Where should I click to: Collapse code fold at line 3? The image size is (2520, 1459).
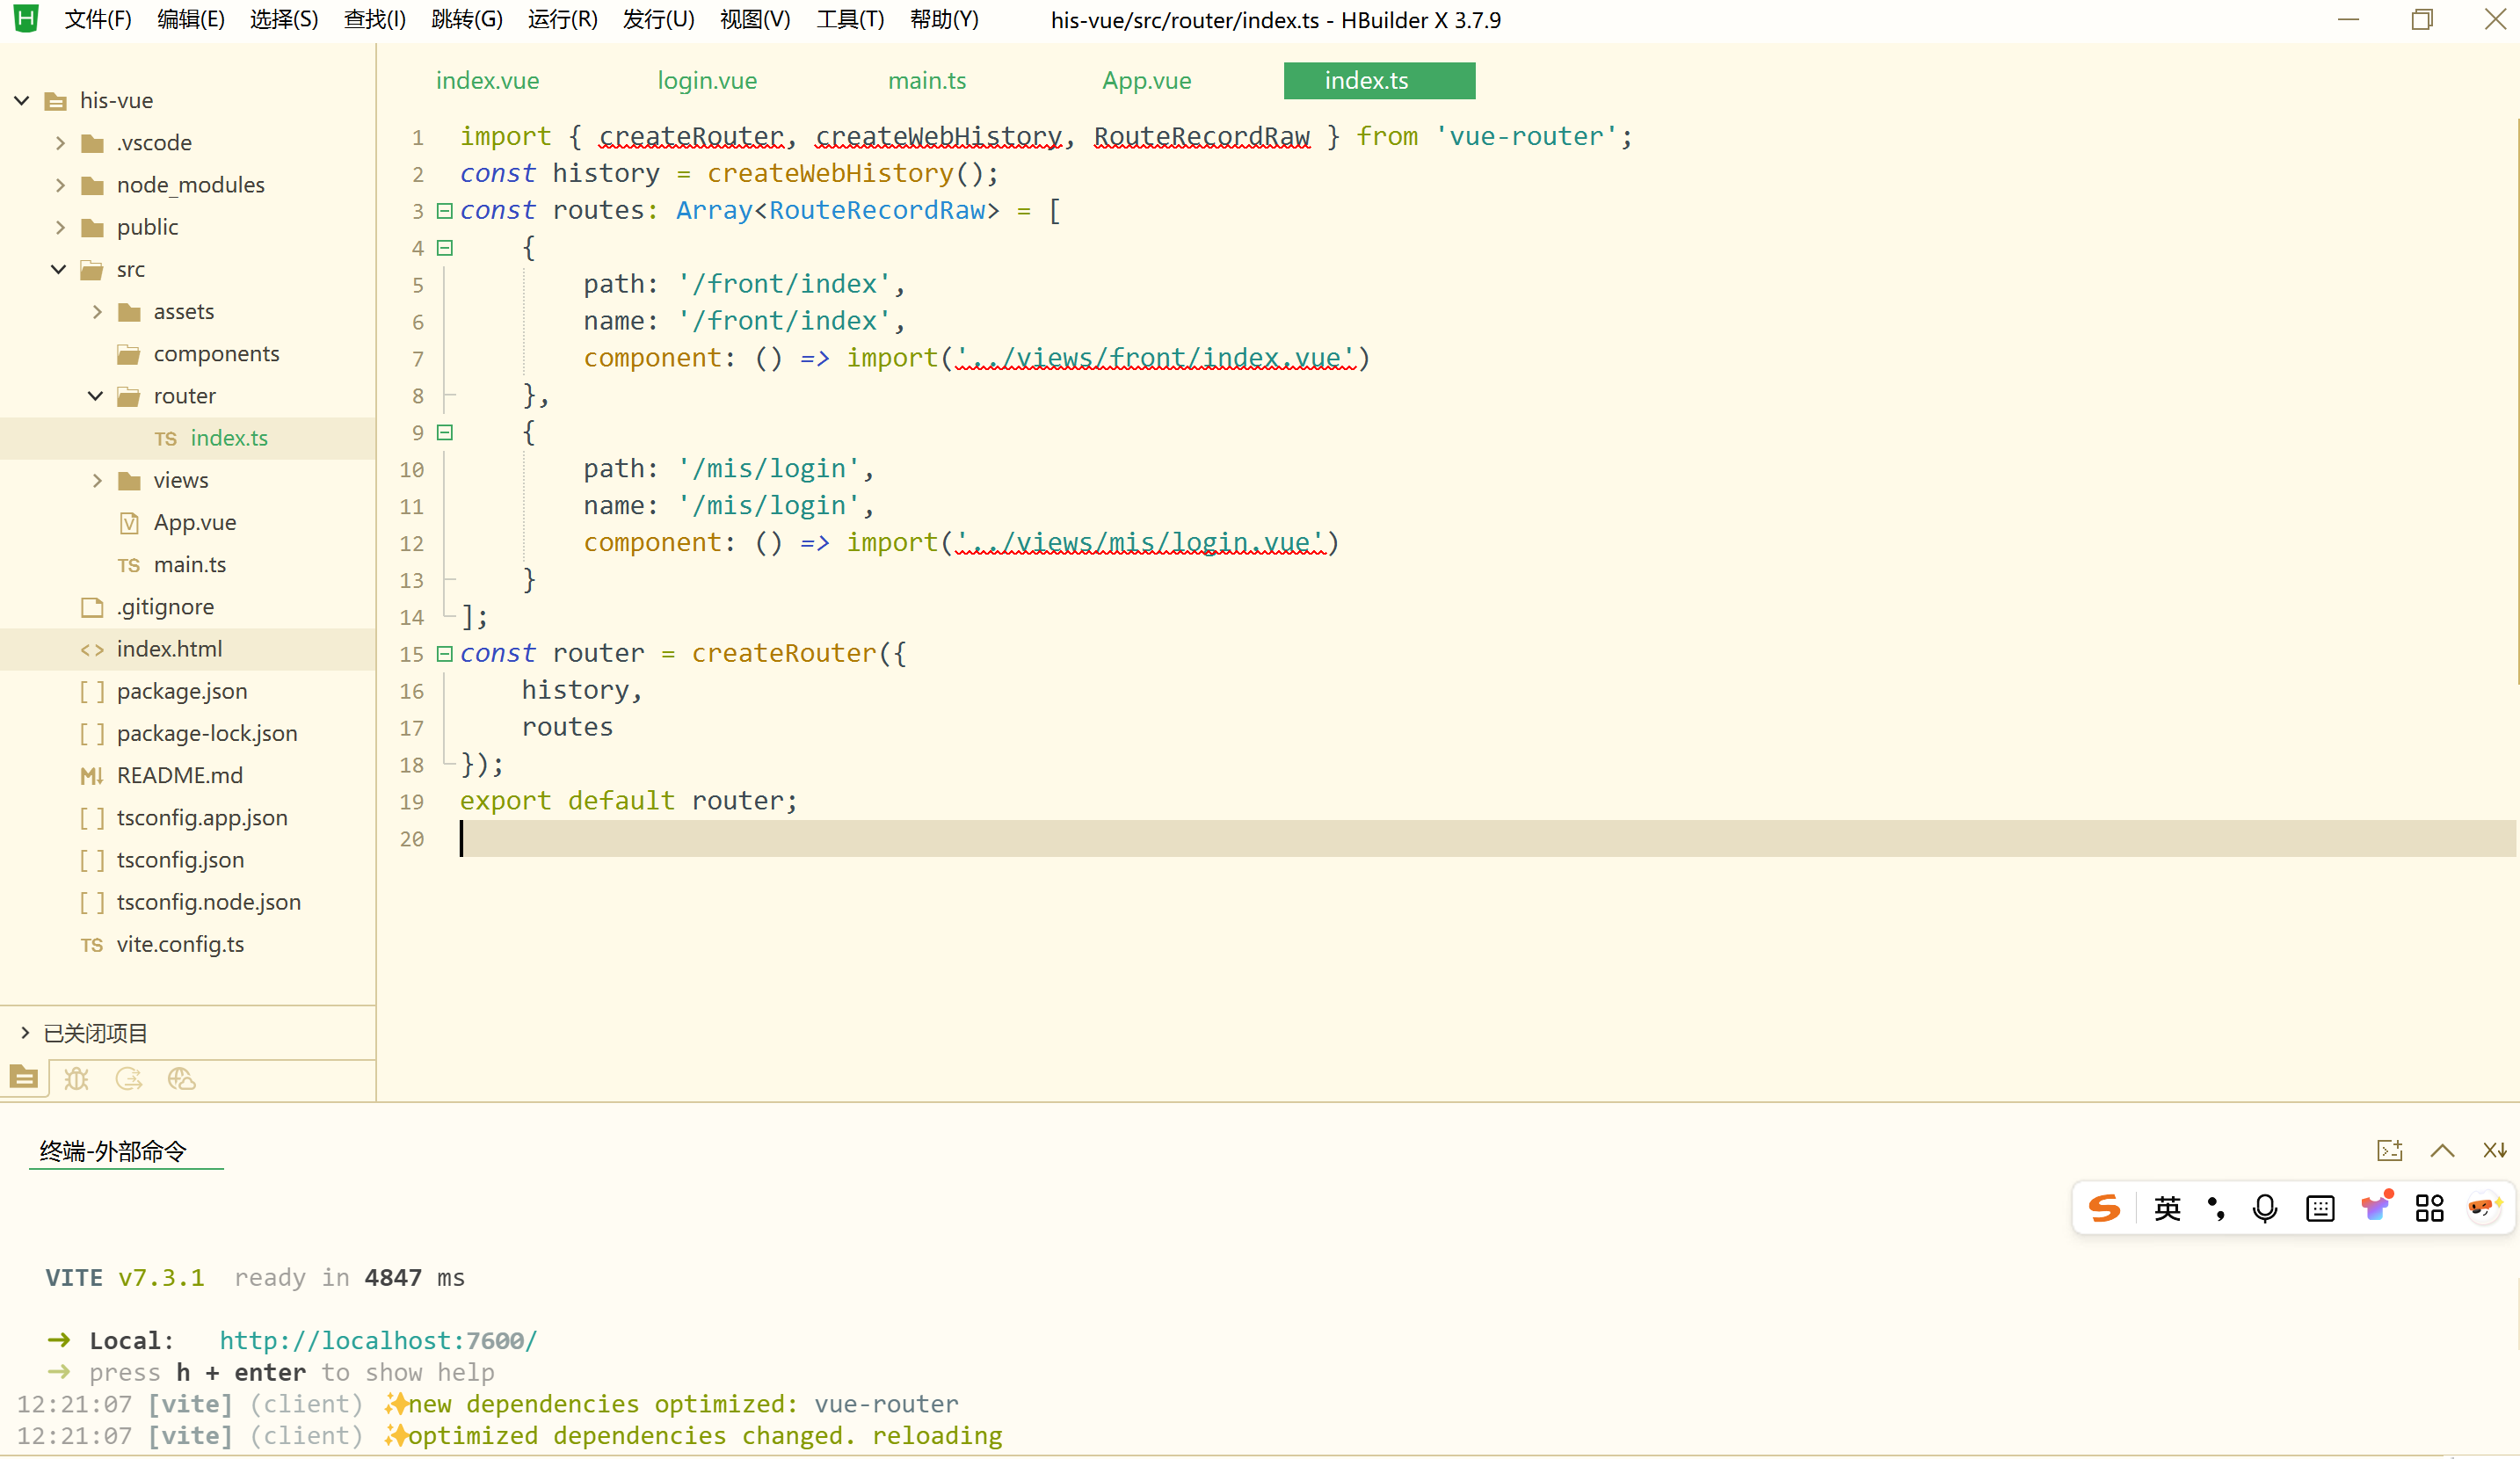(445, 211)
